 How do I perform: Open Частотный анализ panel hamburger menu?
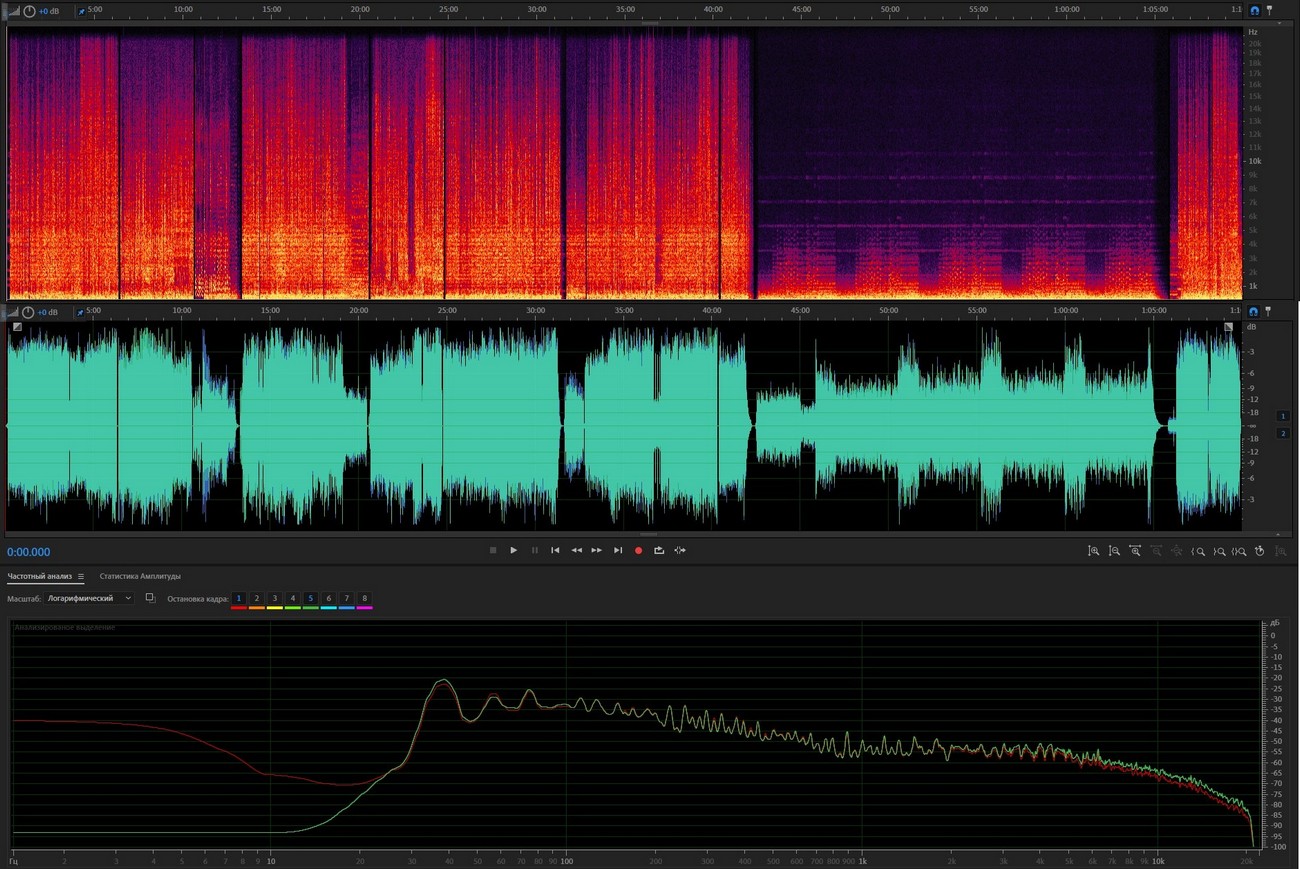click(x=81, y=576)
